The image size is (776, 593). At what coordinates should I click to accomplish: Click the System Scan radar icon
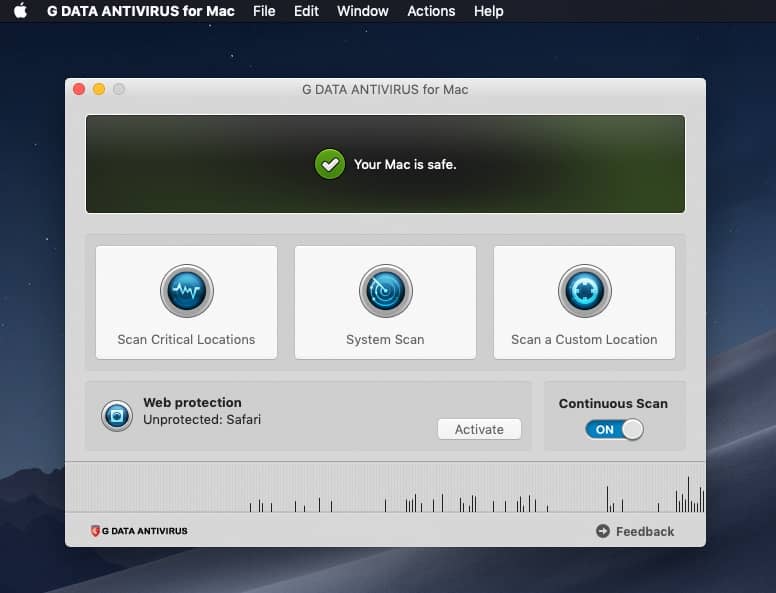click(386, 291)
